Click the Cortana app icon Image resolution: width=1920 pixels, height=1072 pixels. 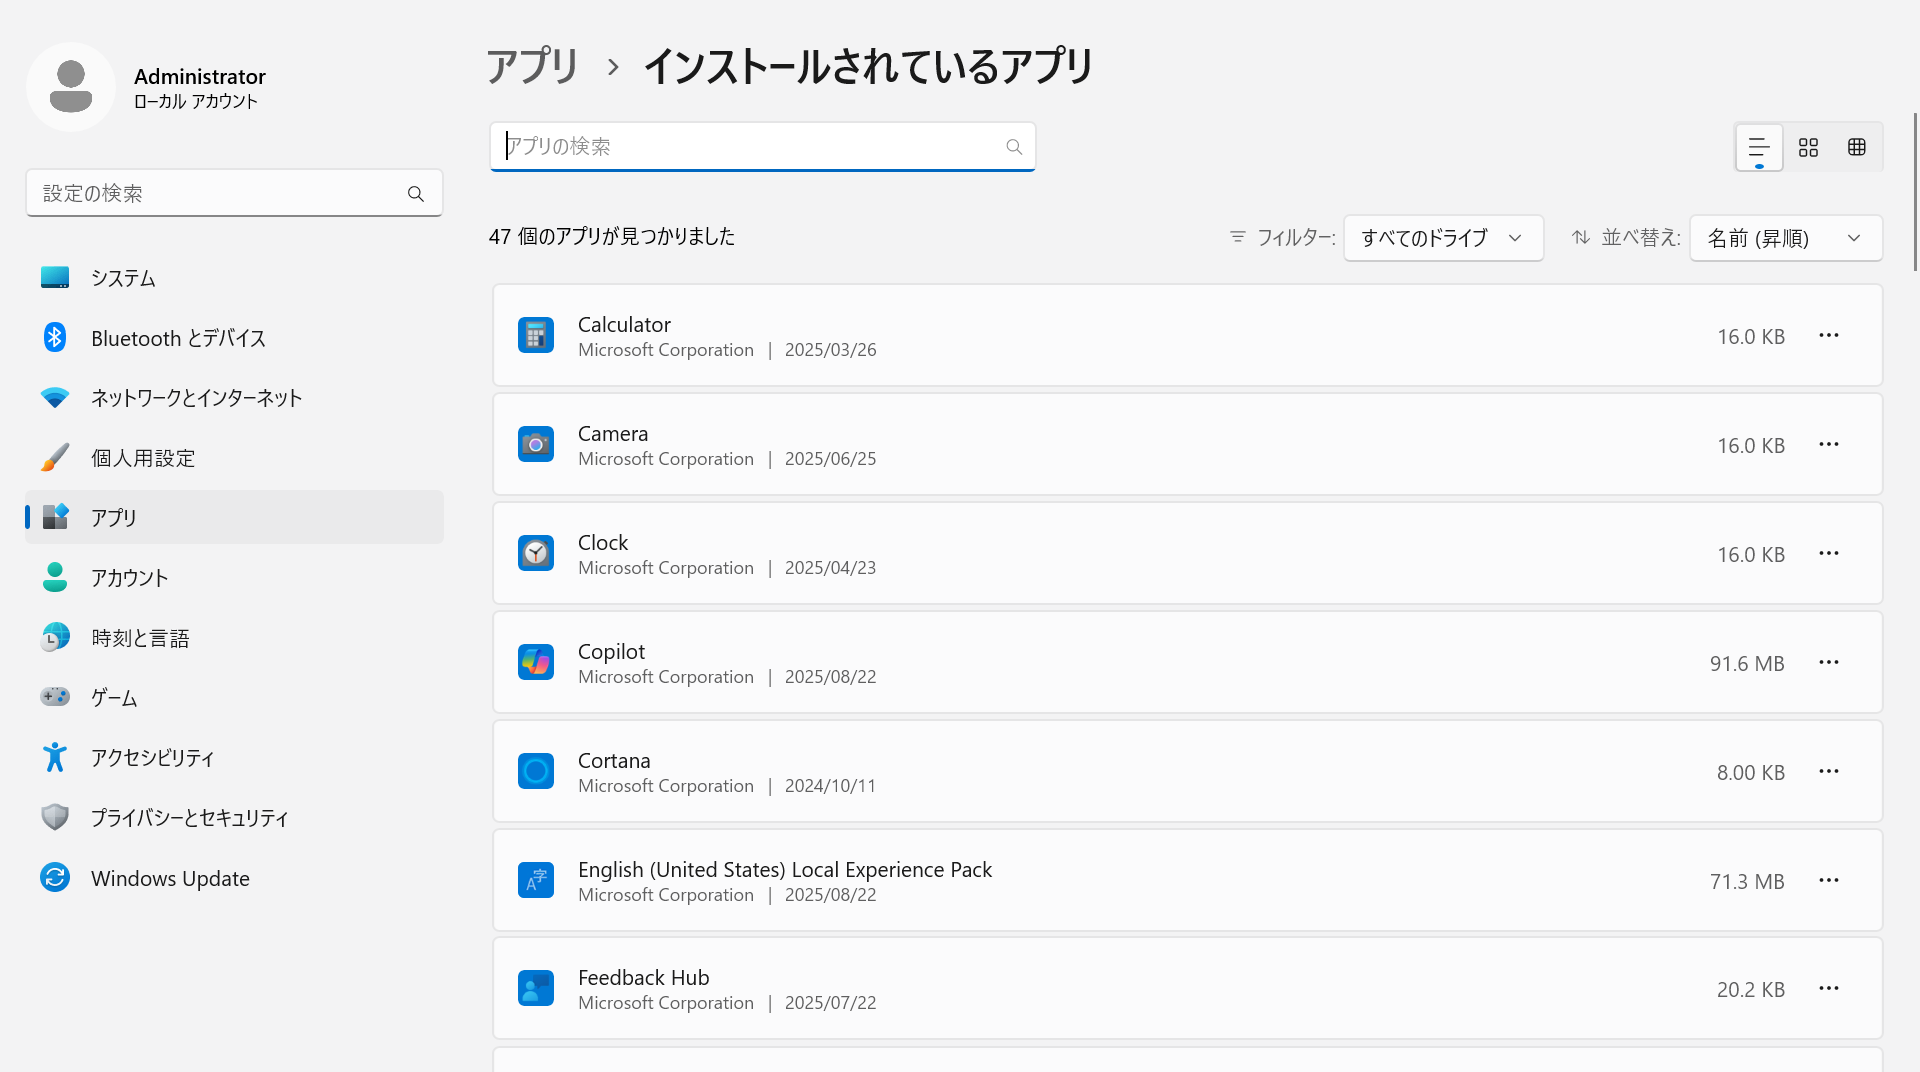tap(536, 772)
